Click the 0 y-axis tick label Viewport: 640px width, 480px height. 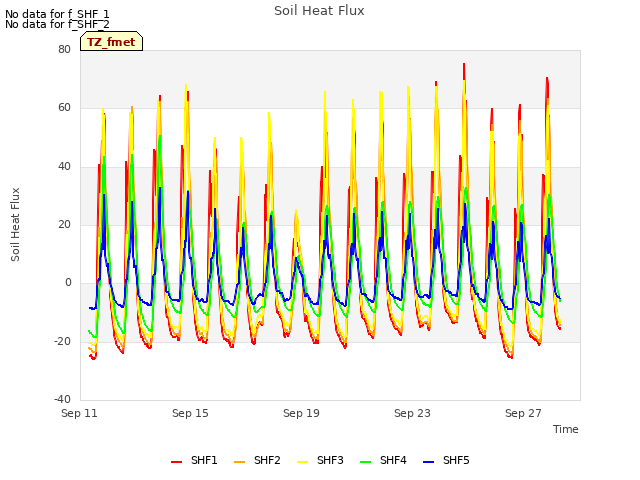coord(68,282)
